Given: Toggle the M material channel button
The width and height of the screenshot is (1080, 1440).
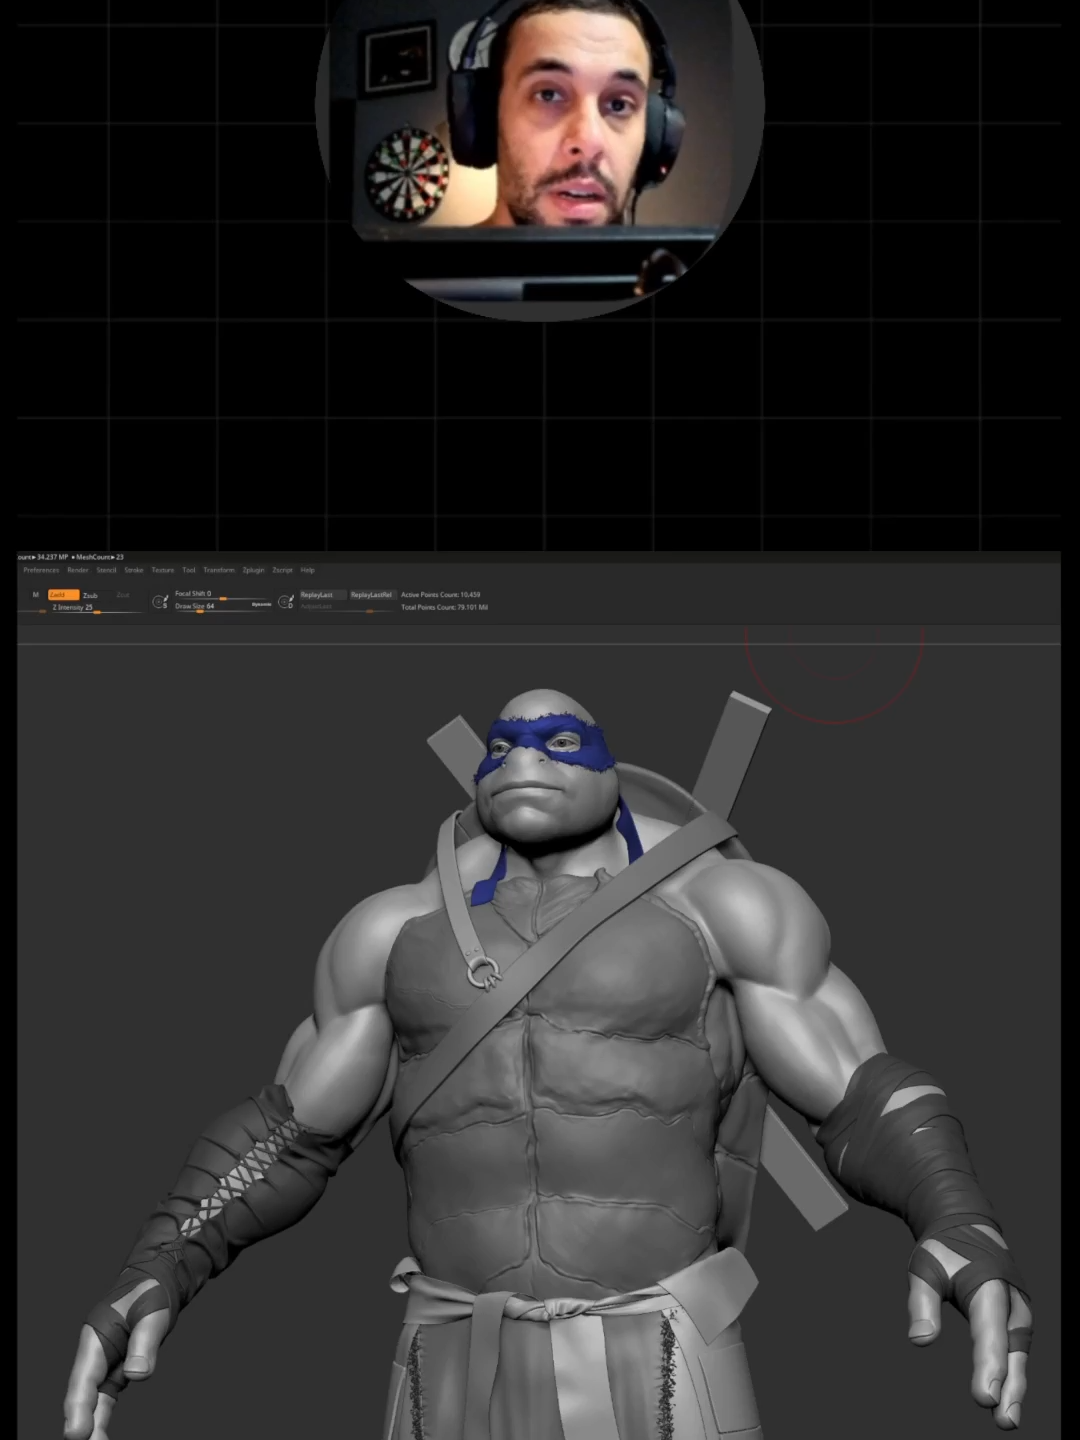Looking at the screenshot, I should (x=36, y=595).
